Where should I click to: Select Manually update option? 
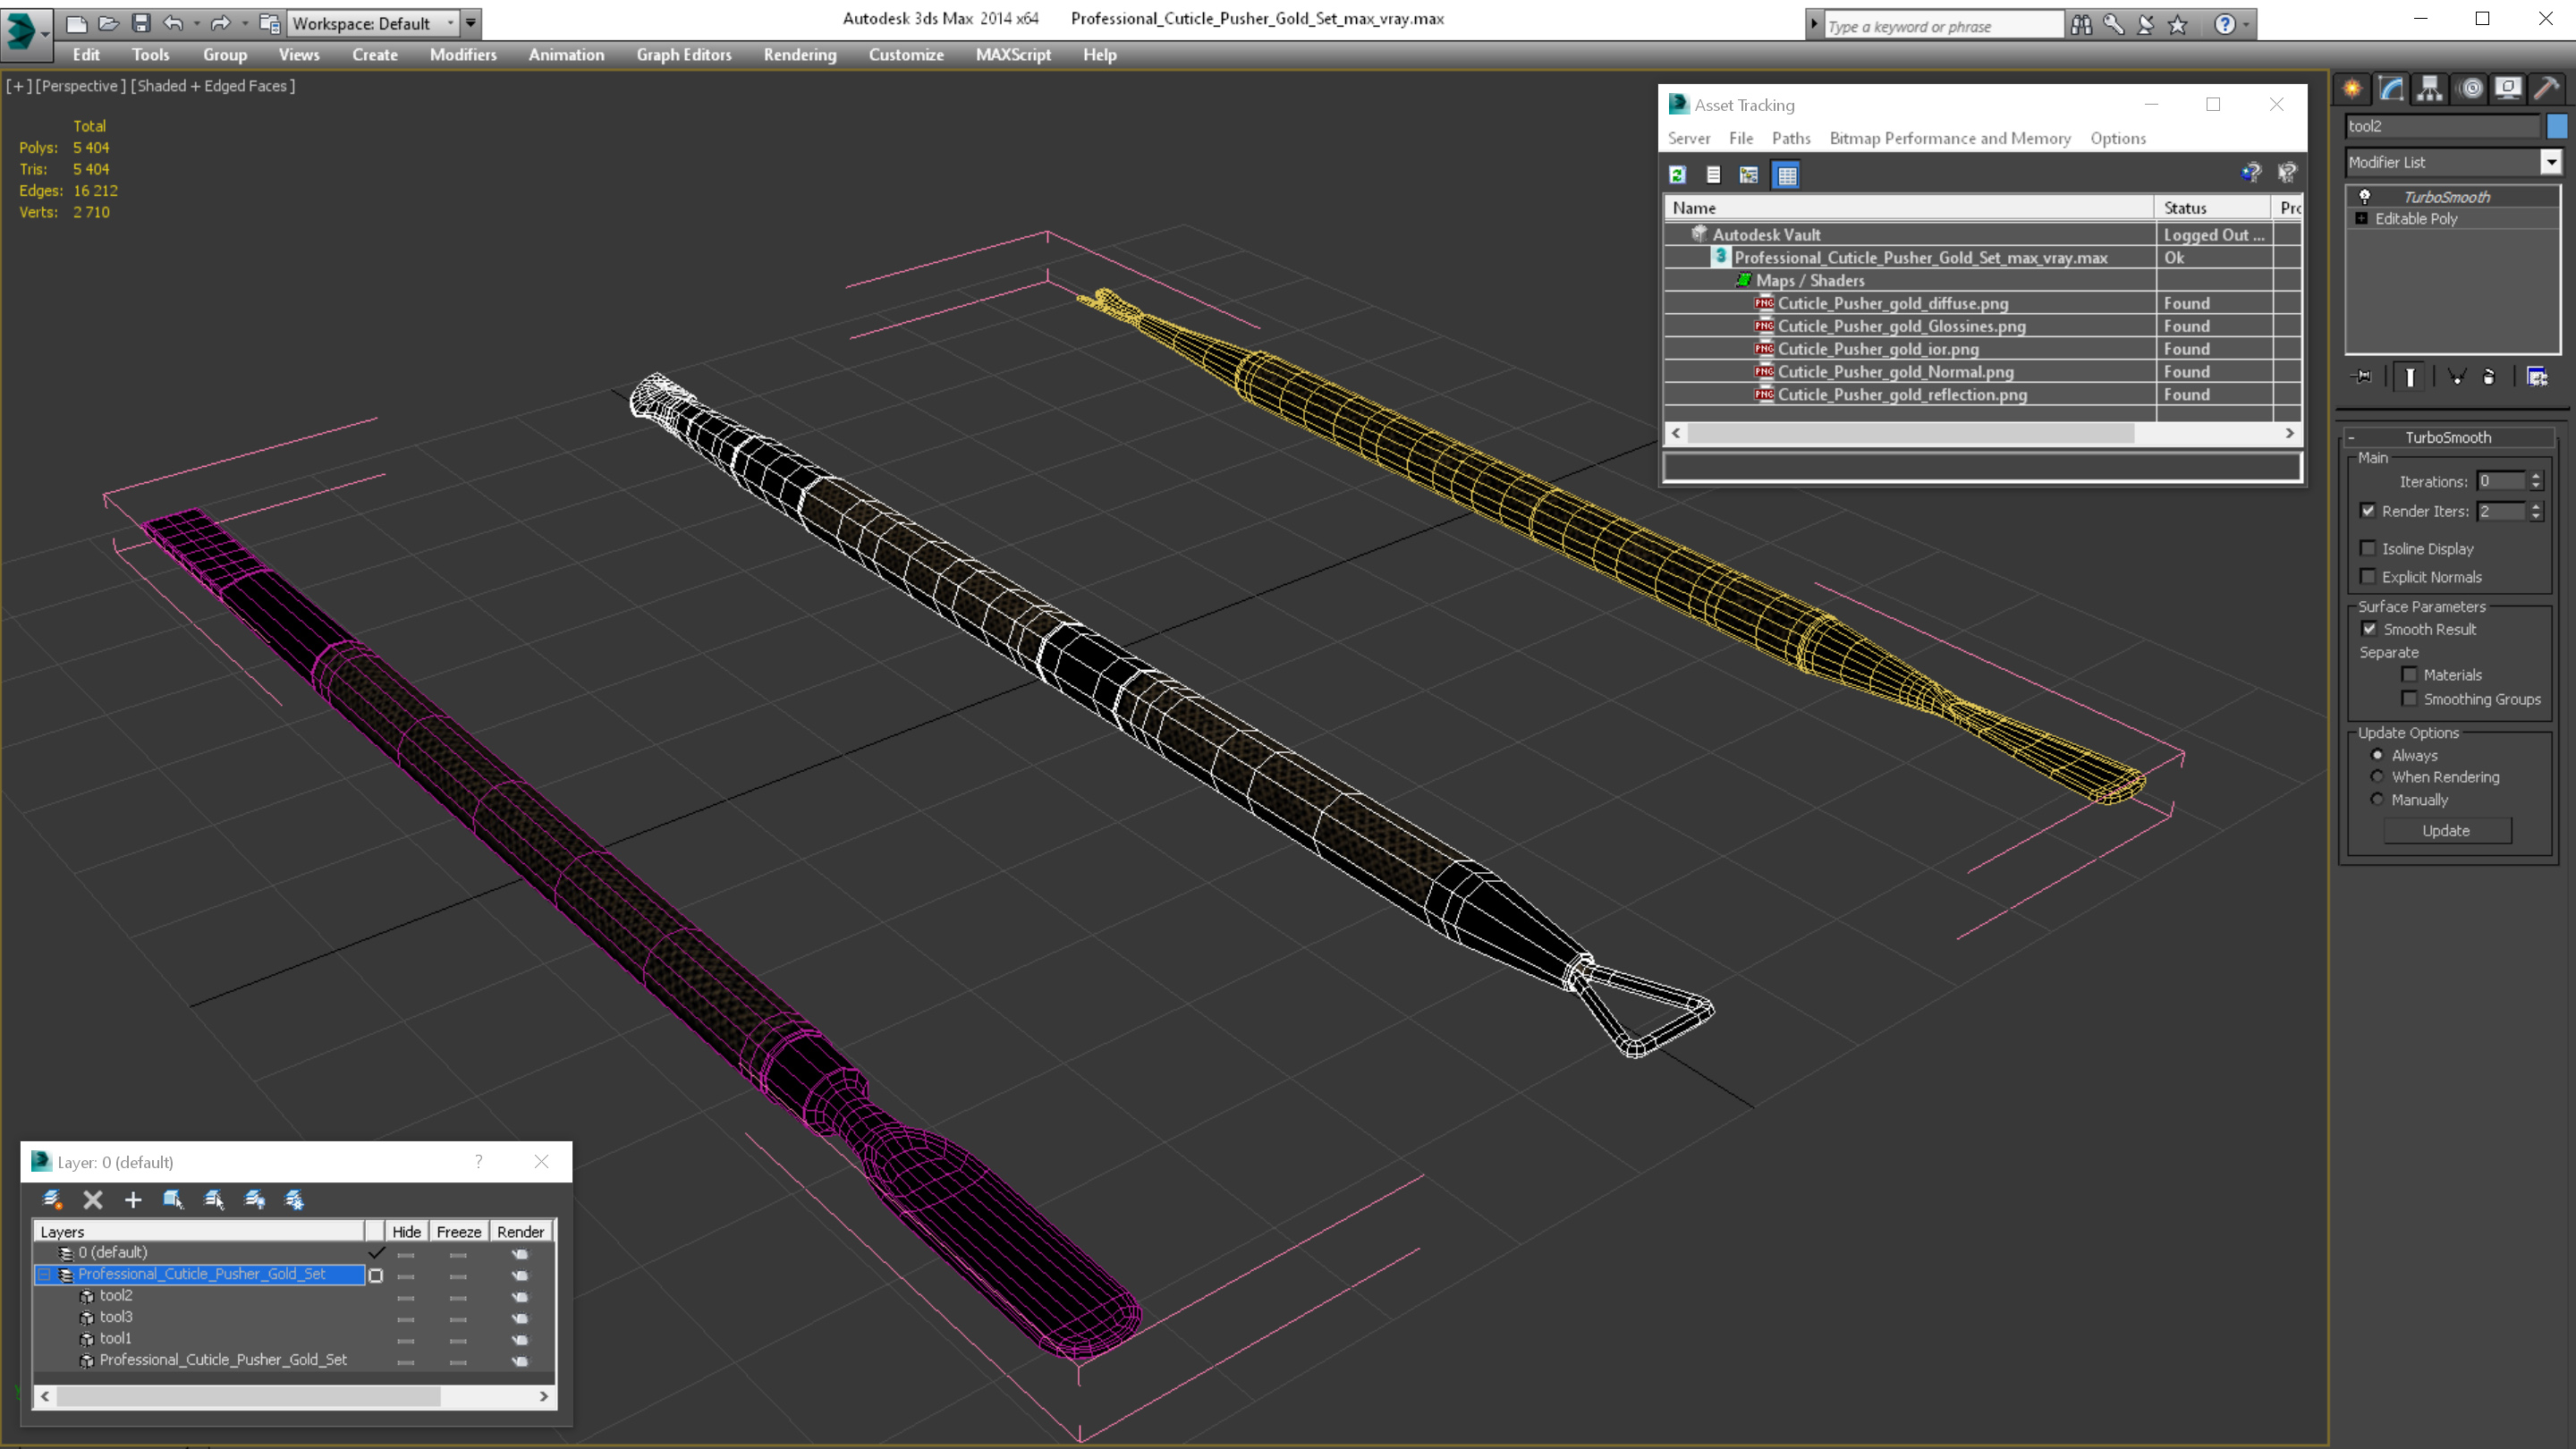pos(2378,799)
